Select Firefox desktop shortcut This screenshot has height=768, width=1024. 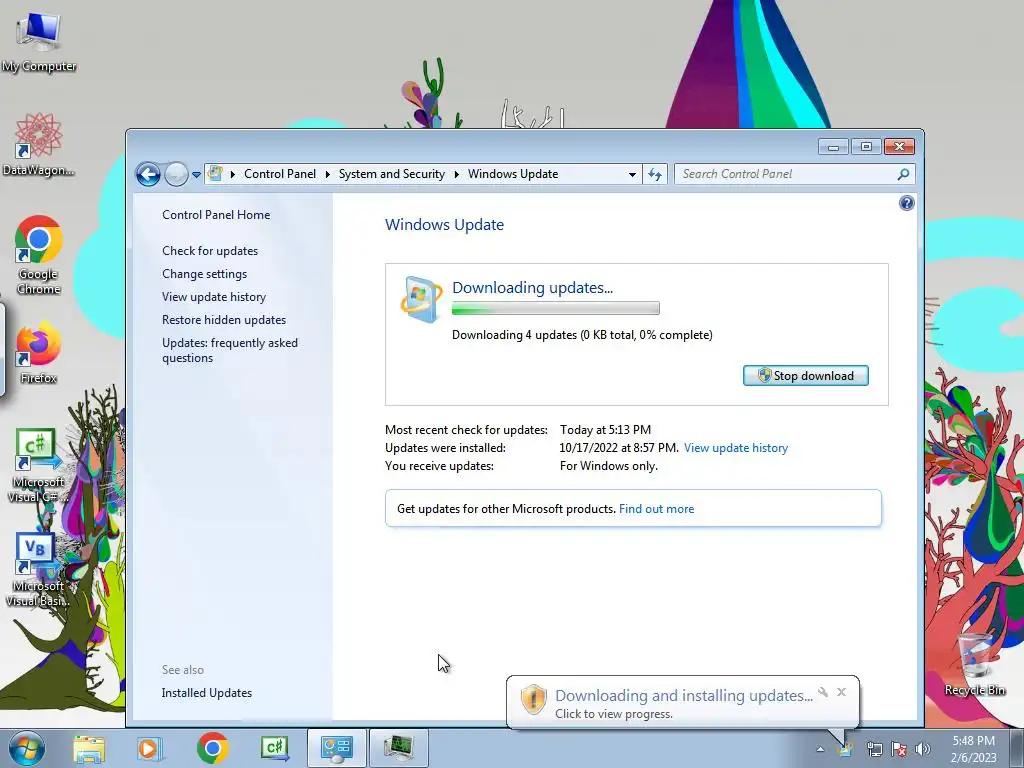(x=39, y=353)
